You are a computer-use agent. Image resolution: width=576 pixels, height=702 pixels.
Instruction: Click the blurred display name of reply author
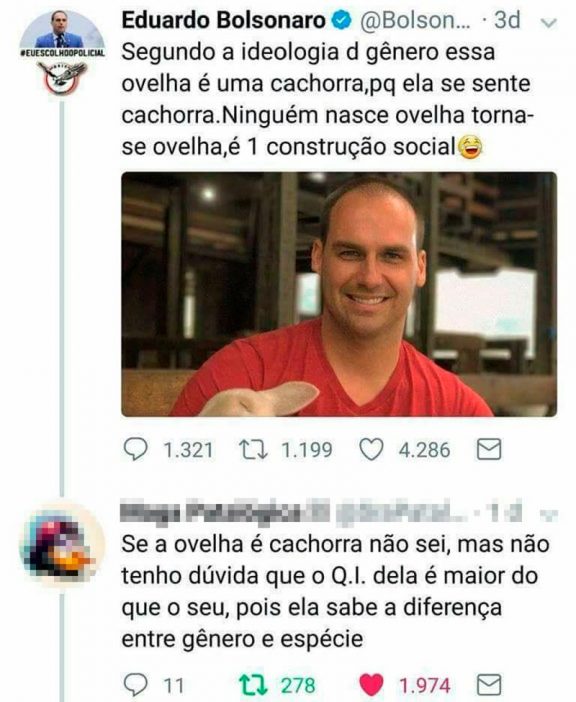tap(225, 513)
